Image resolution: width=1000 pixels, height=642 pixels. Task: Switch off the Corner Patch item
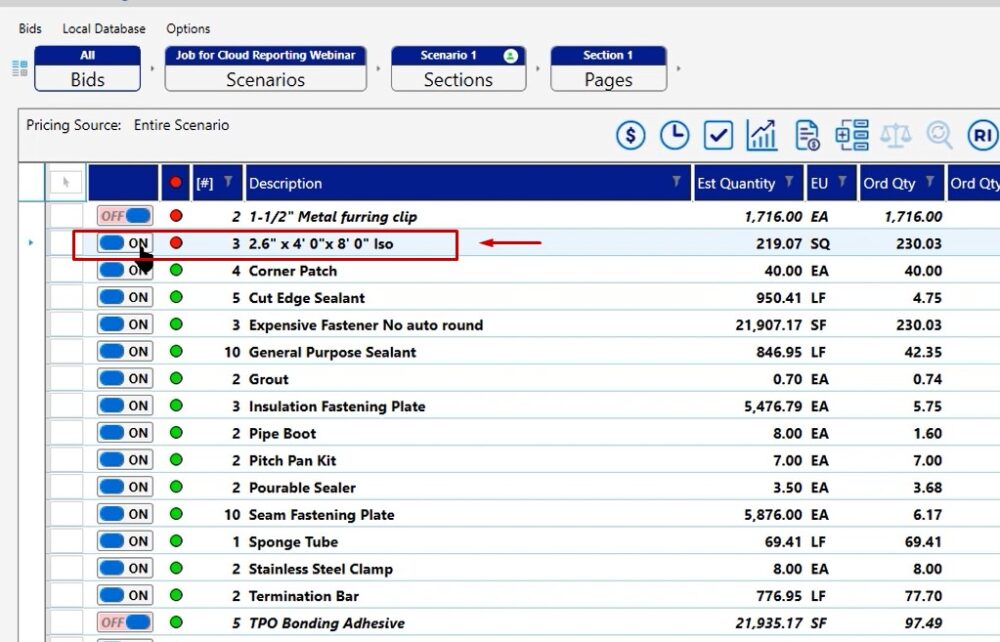[124, 271]
